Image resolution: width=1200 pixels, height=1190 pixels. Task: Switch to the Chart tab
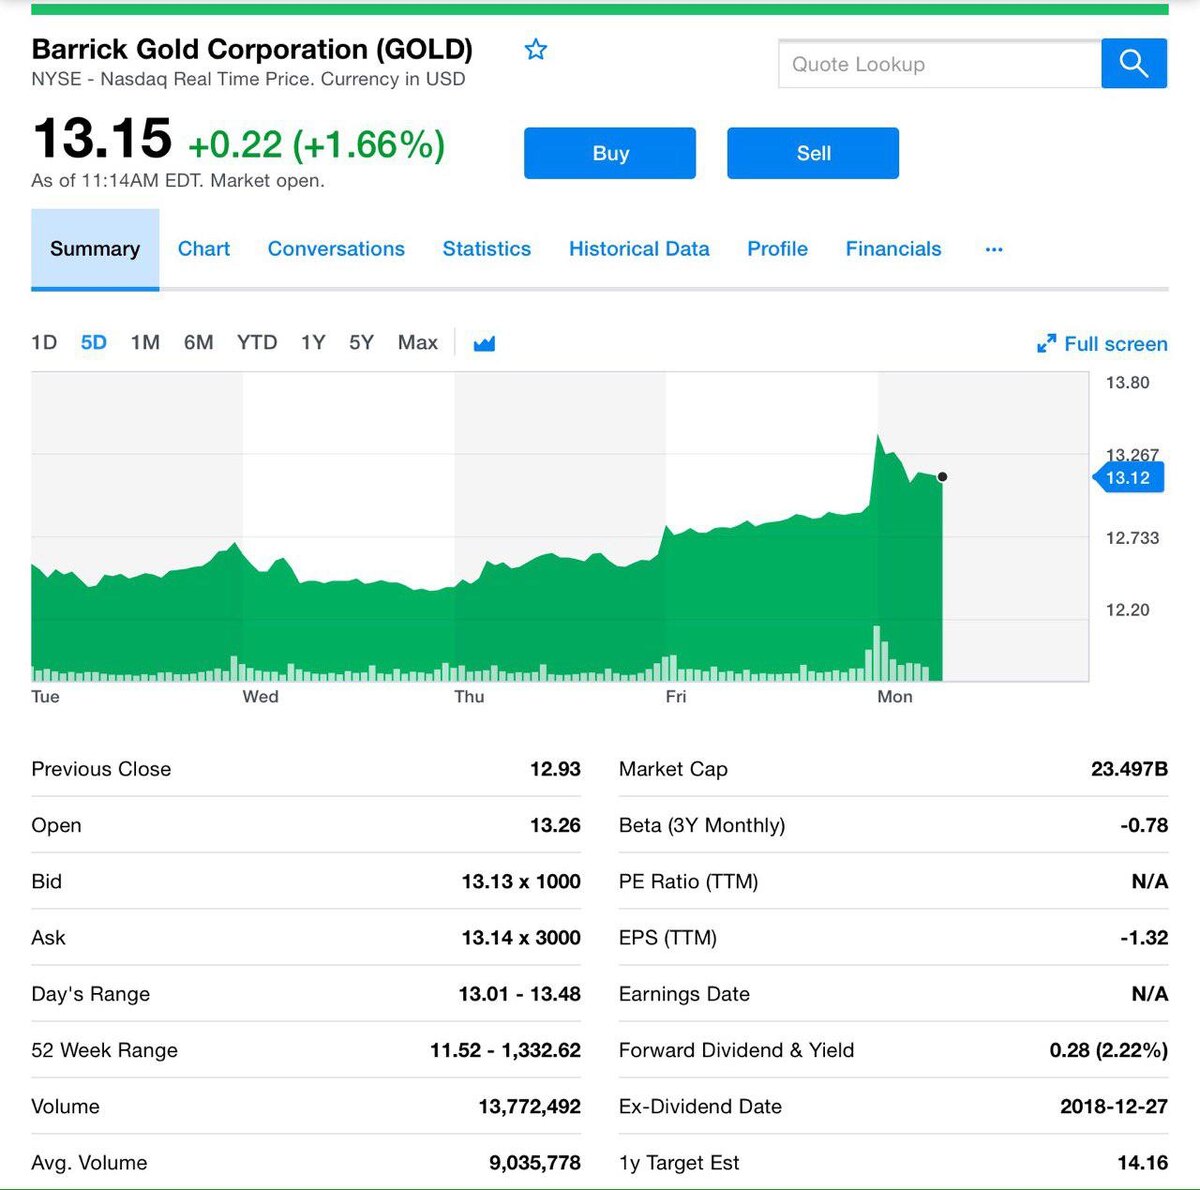click(204, 249)
